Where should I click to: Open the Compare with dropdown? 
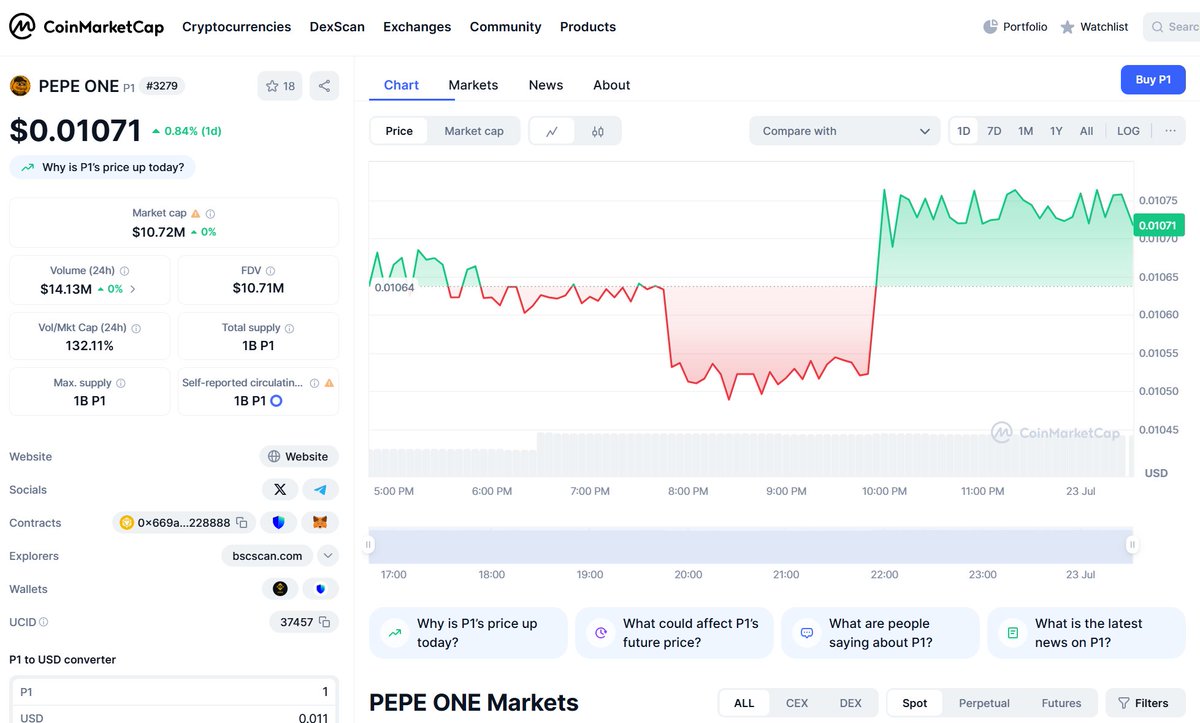click(x=845, y=131)
